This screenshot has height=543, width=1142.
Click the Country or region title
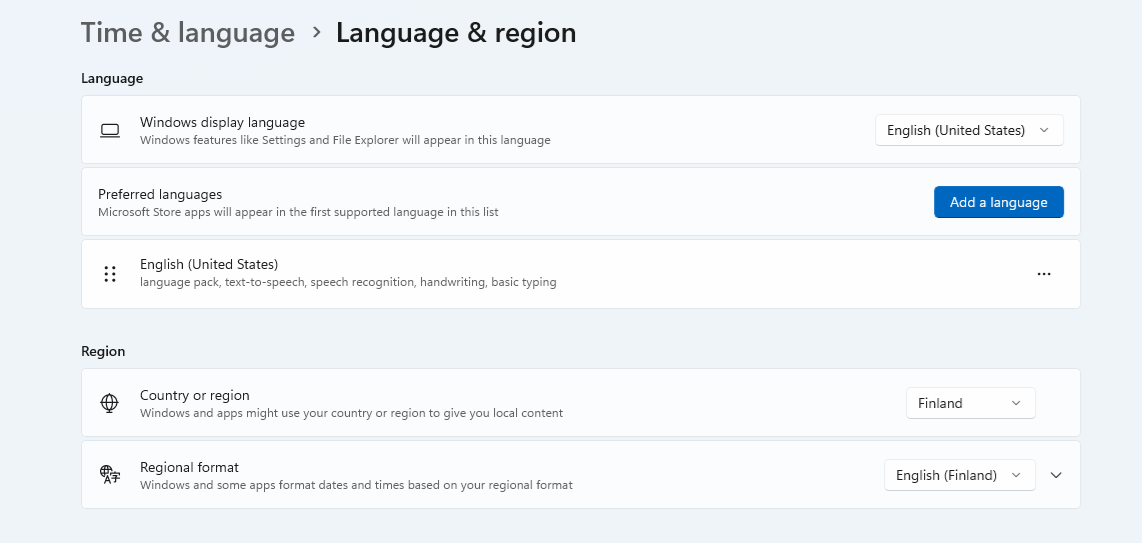tap(195, 395)
